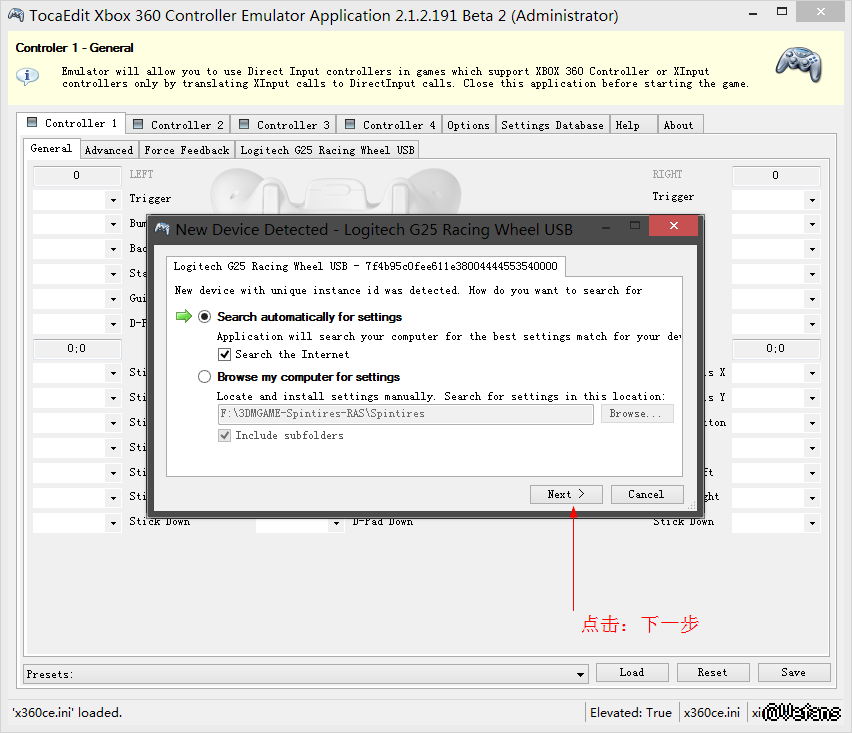Open the About tab
This screenshot has height=733, width=852.
click(x=679, y=125)
